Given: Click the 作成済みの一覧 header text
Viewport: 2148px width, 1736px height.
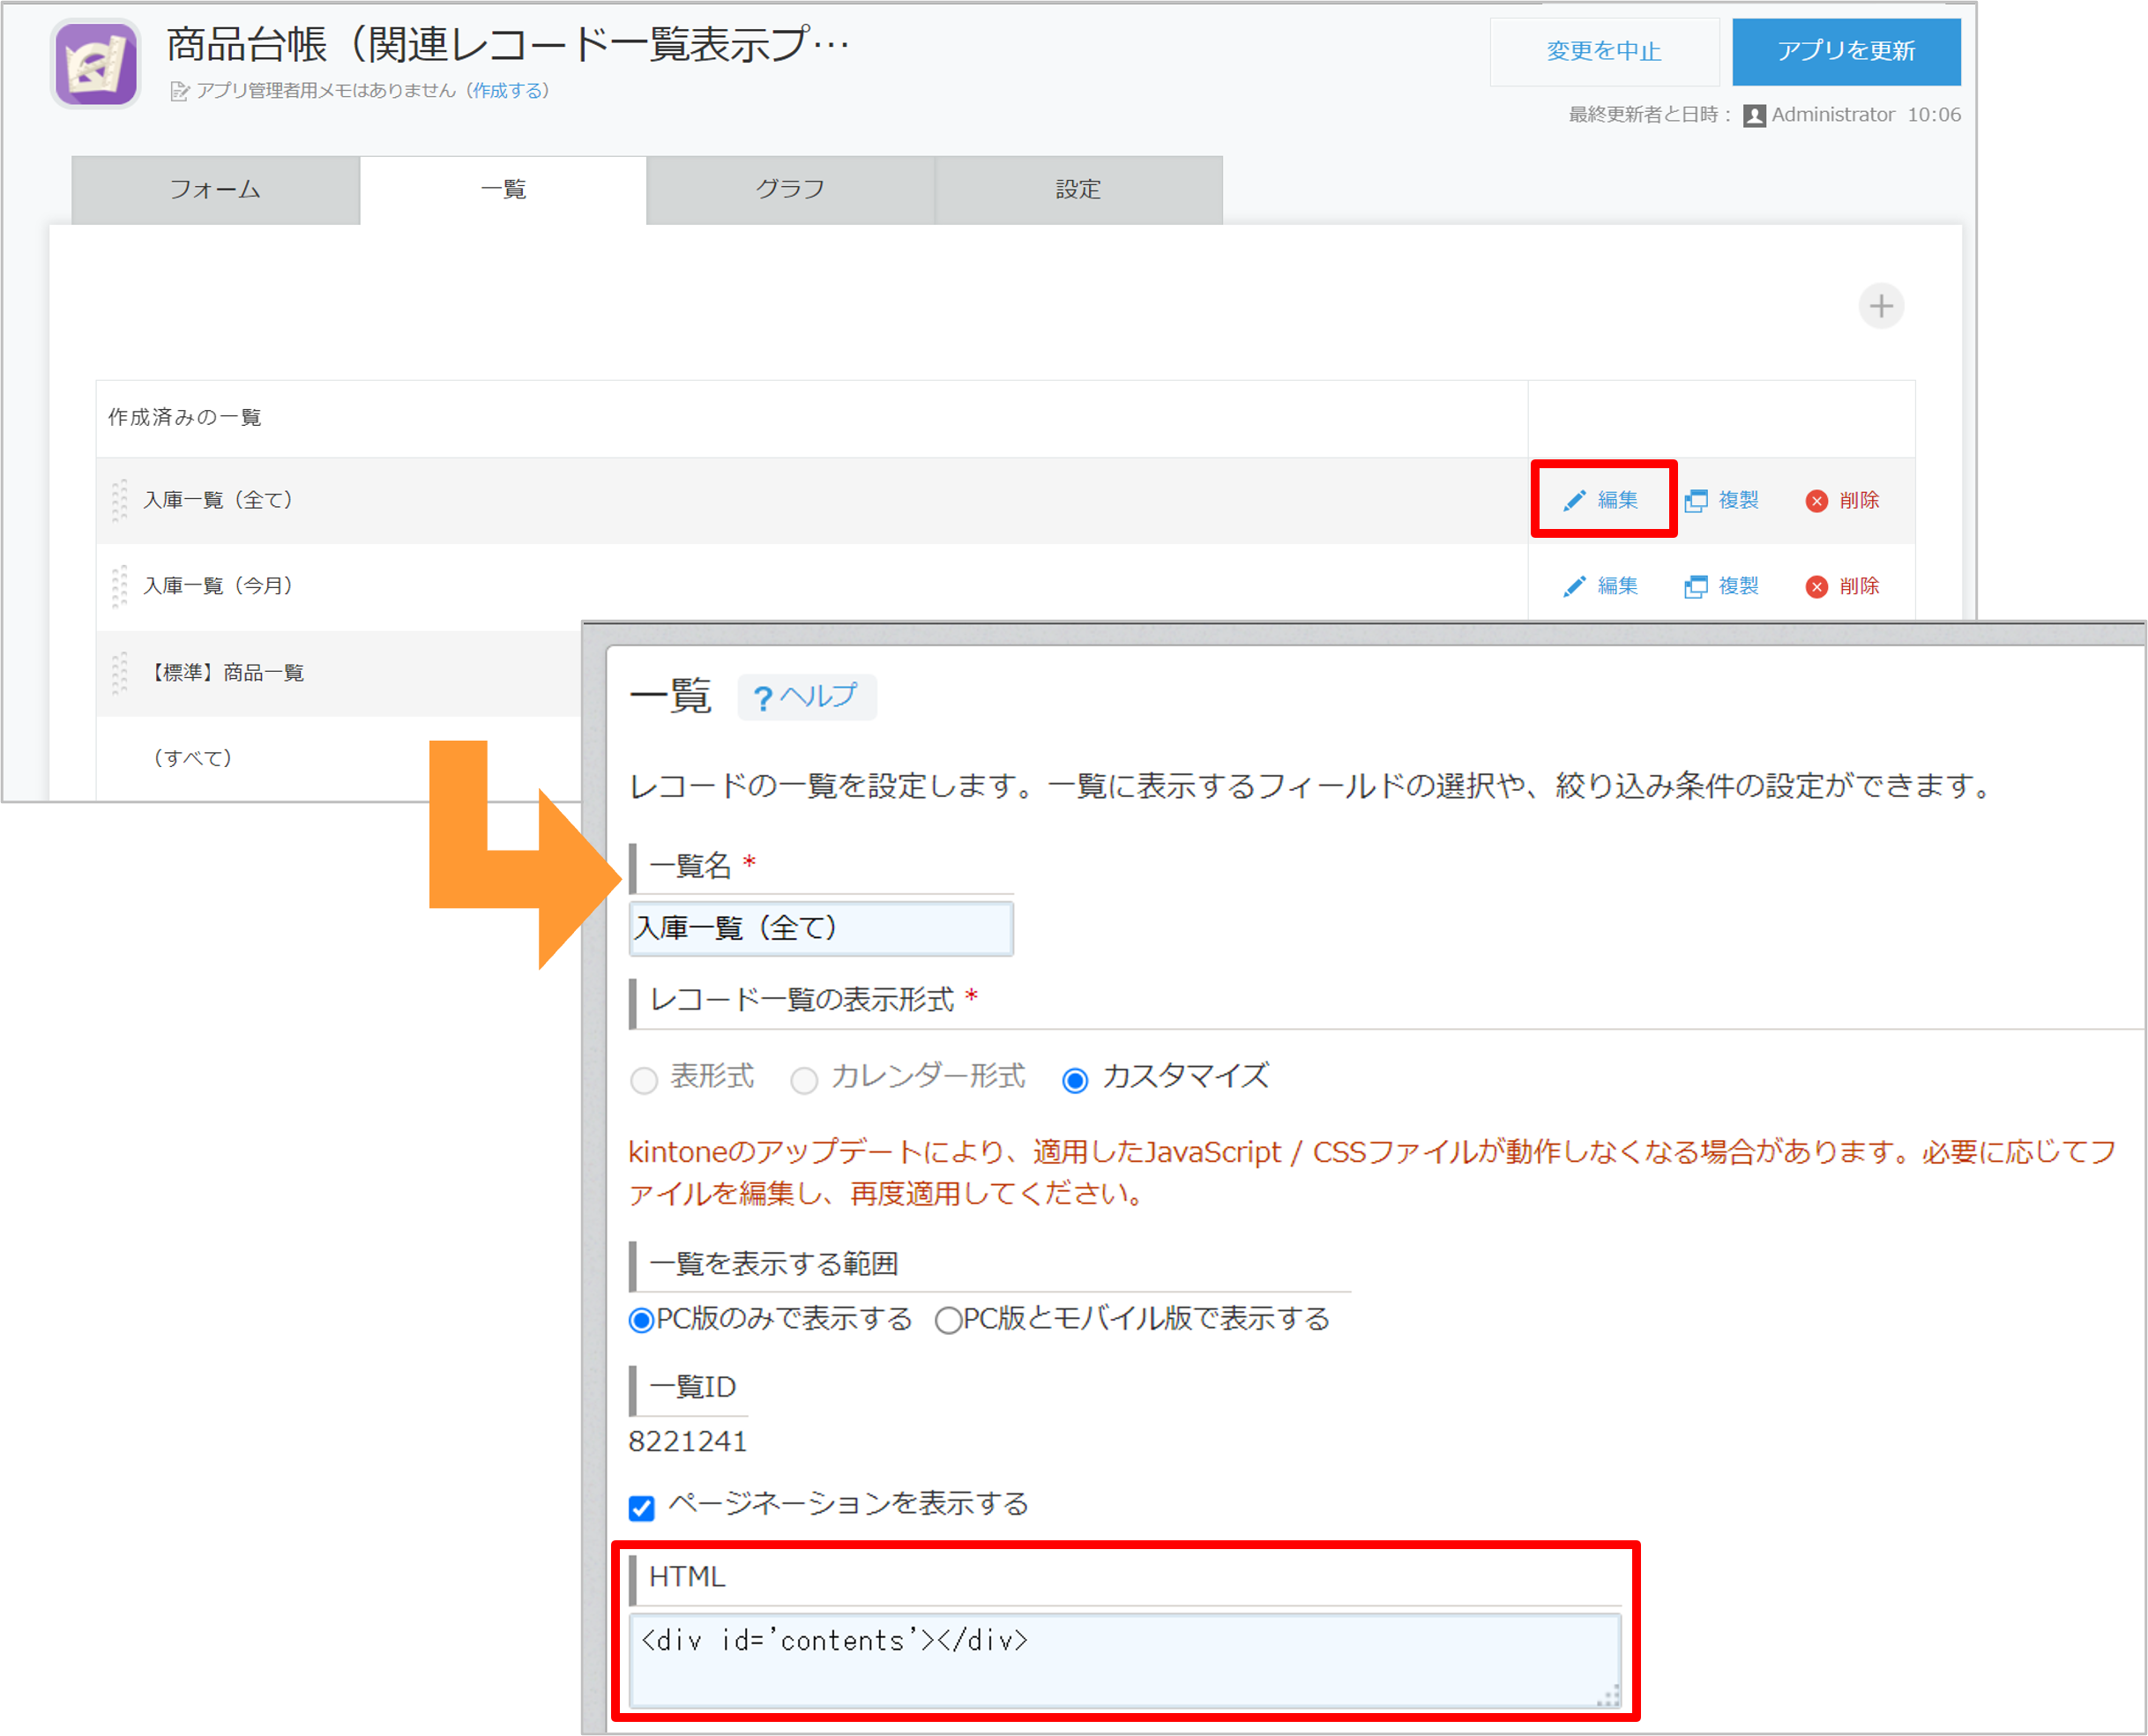Looking at the screenshot, I should 185,417.
